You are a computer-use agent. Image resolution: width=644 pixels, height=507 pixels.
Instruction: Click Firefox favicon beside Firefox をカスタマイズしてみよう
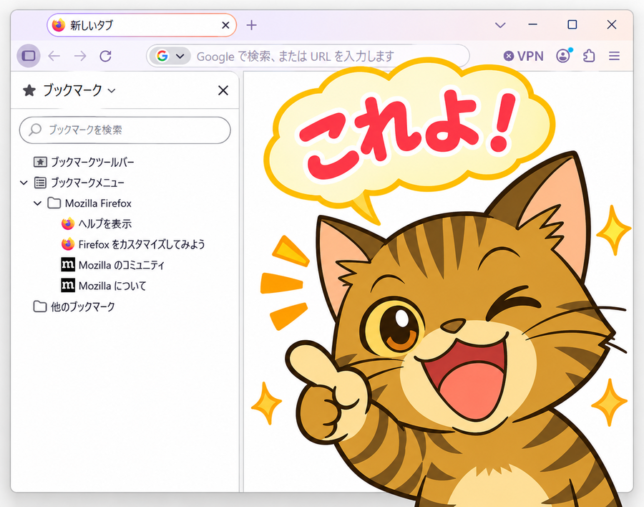[68, 244]
